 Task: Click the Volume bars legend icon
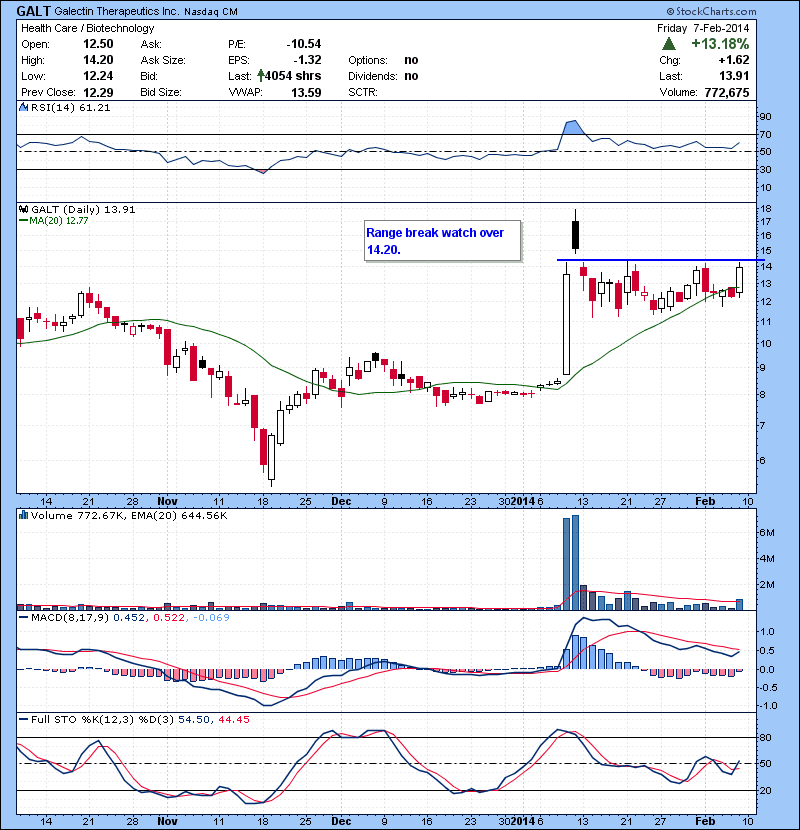coord(23,515)
